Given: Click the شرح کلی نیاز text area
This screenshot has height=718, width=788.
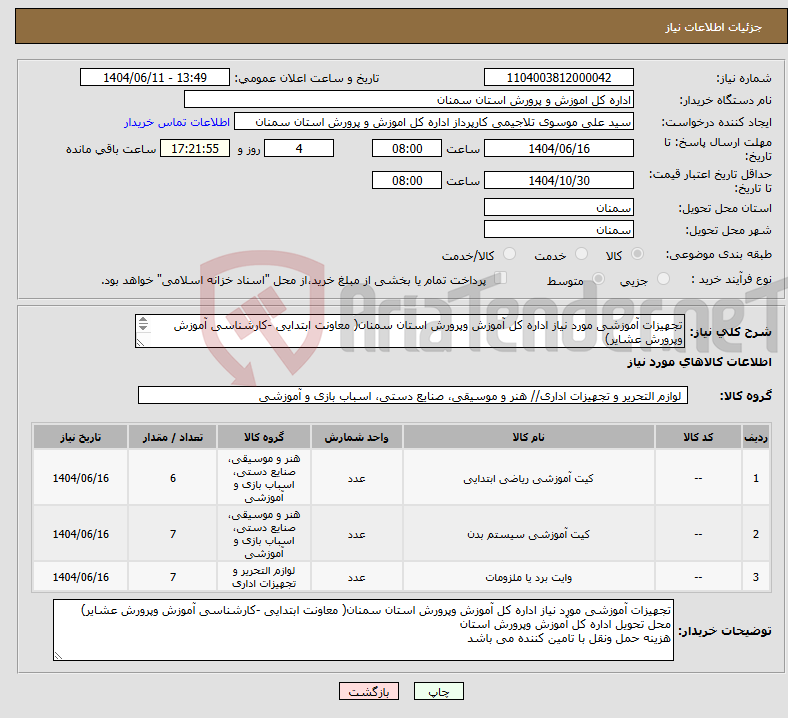Looking at the screenshot, I should coord(410,331).
